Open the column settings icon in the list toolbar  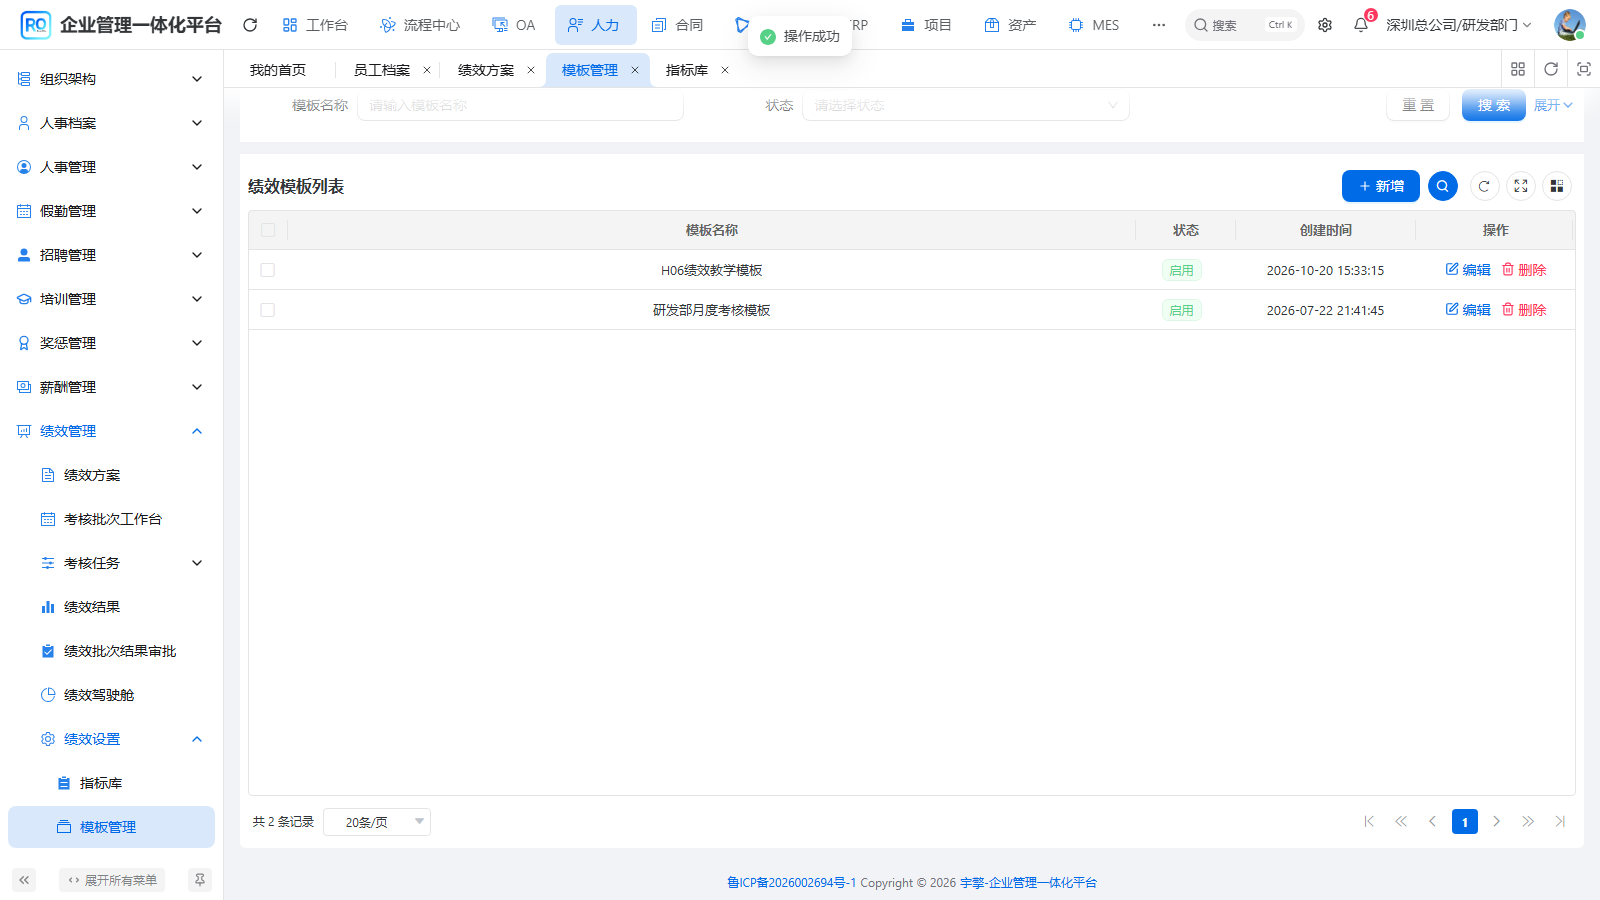click(x=1557, y=186)
